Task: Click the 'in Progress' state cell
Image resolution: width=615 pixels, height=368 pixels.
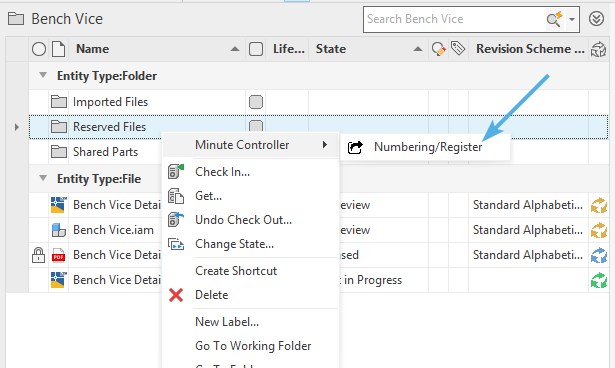Action: (x=373, y=280)
